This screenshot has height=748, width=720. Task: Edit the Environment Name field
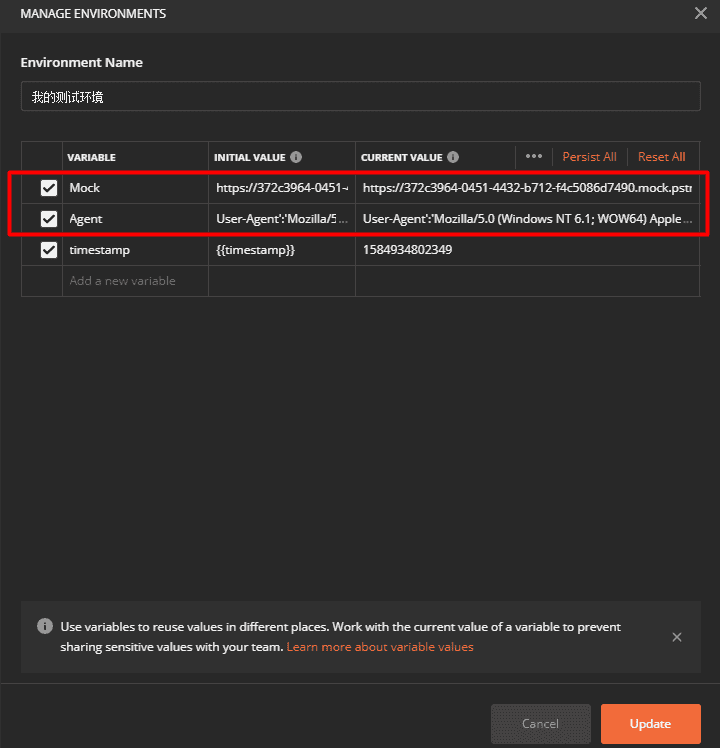(360, 97)
